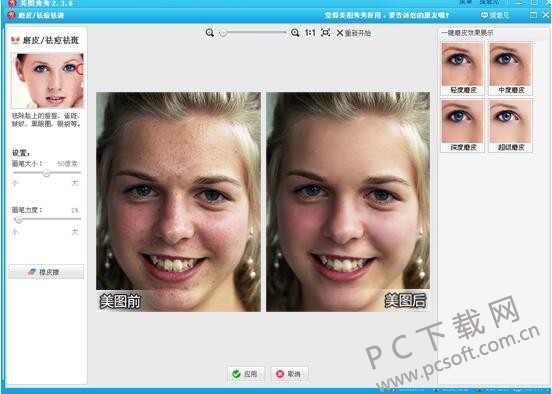The image size is (552, 394).
Task: Click the zoom out magnifier icon
Action: tap(210, 33)
